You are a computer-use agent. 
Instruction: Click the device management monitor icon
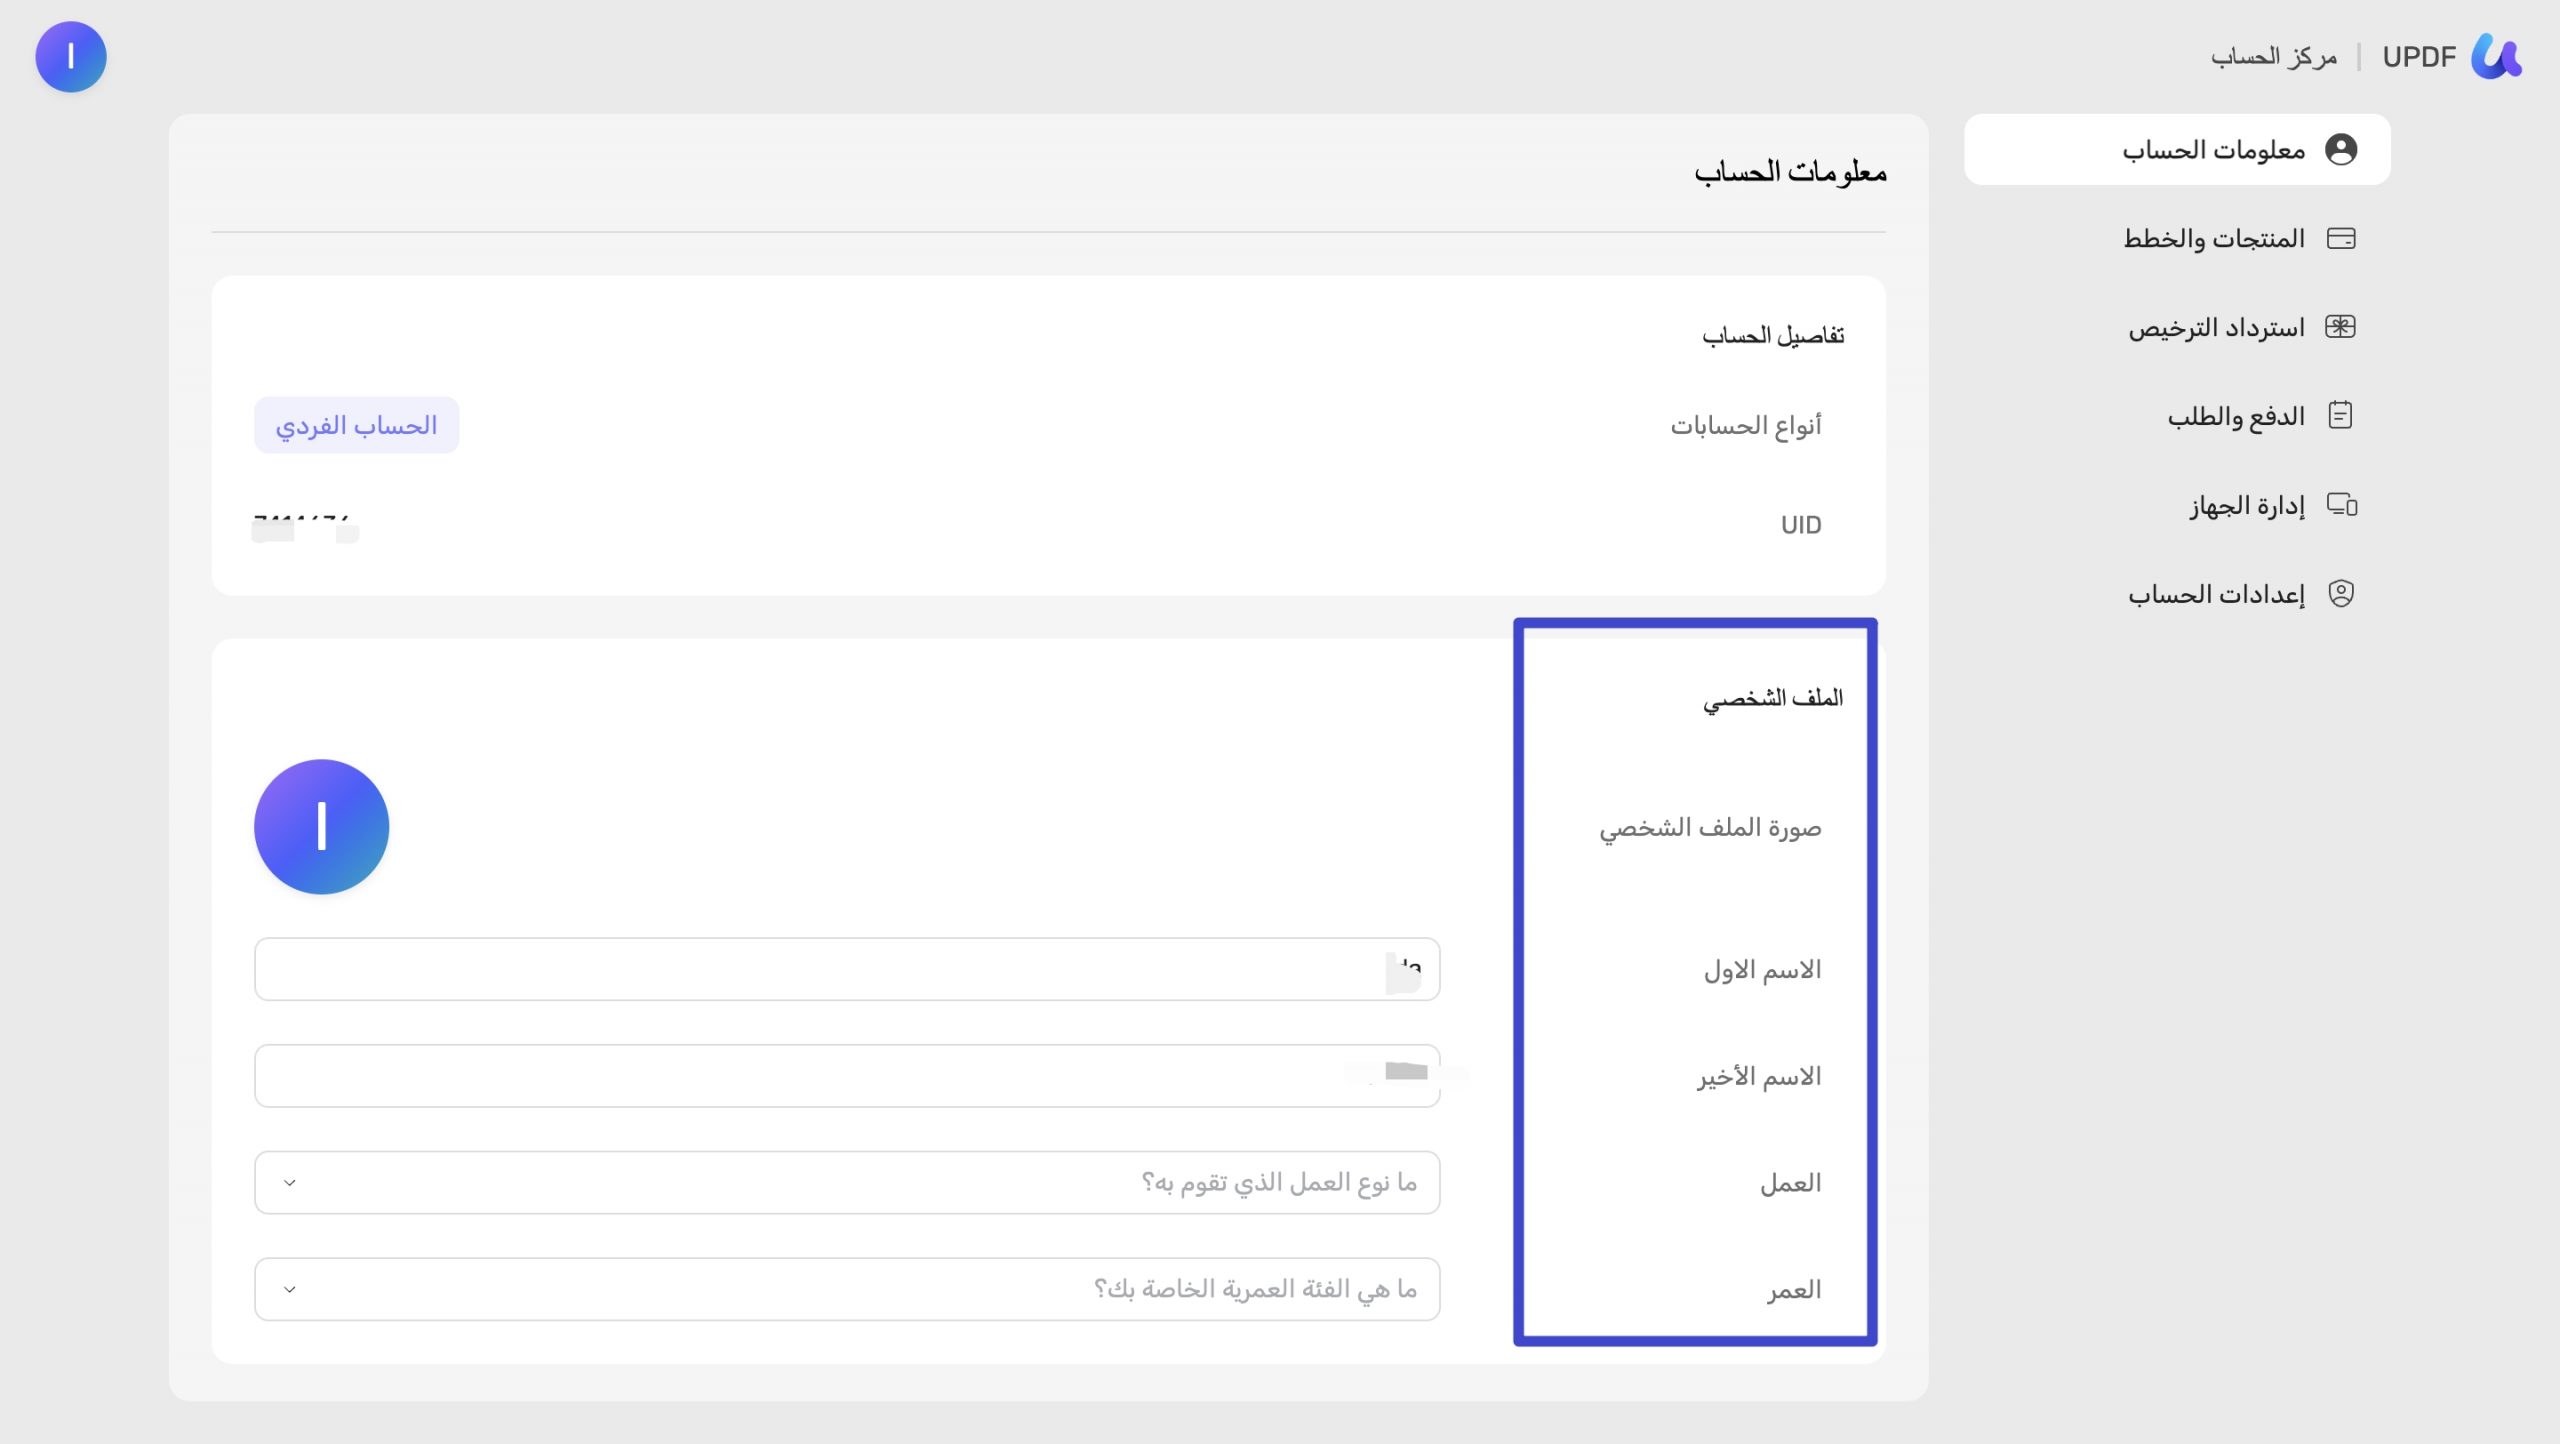coord(2341,504)
